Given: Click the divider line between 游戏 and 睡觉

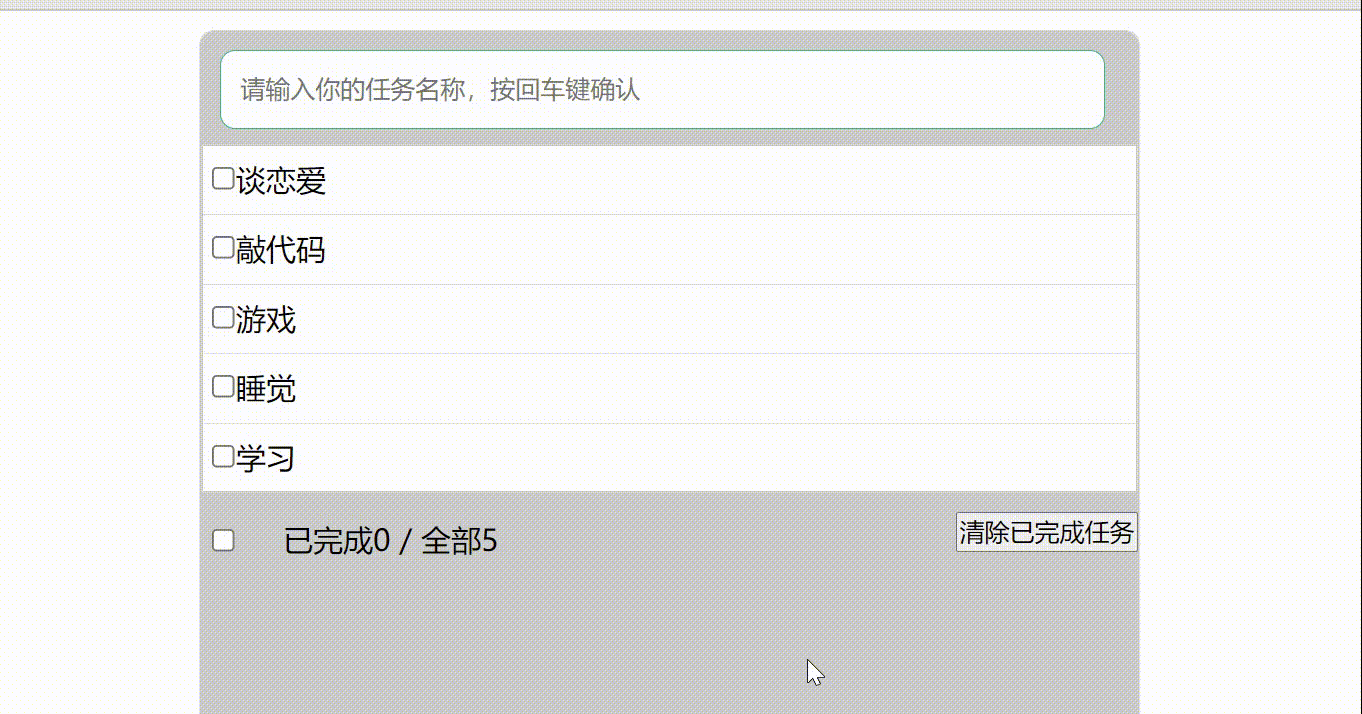Looking at the screenshot, I should coord(670,353).
